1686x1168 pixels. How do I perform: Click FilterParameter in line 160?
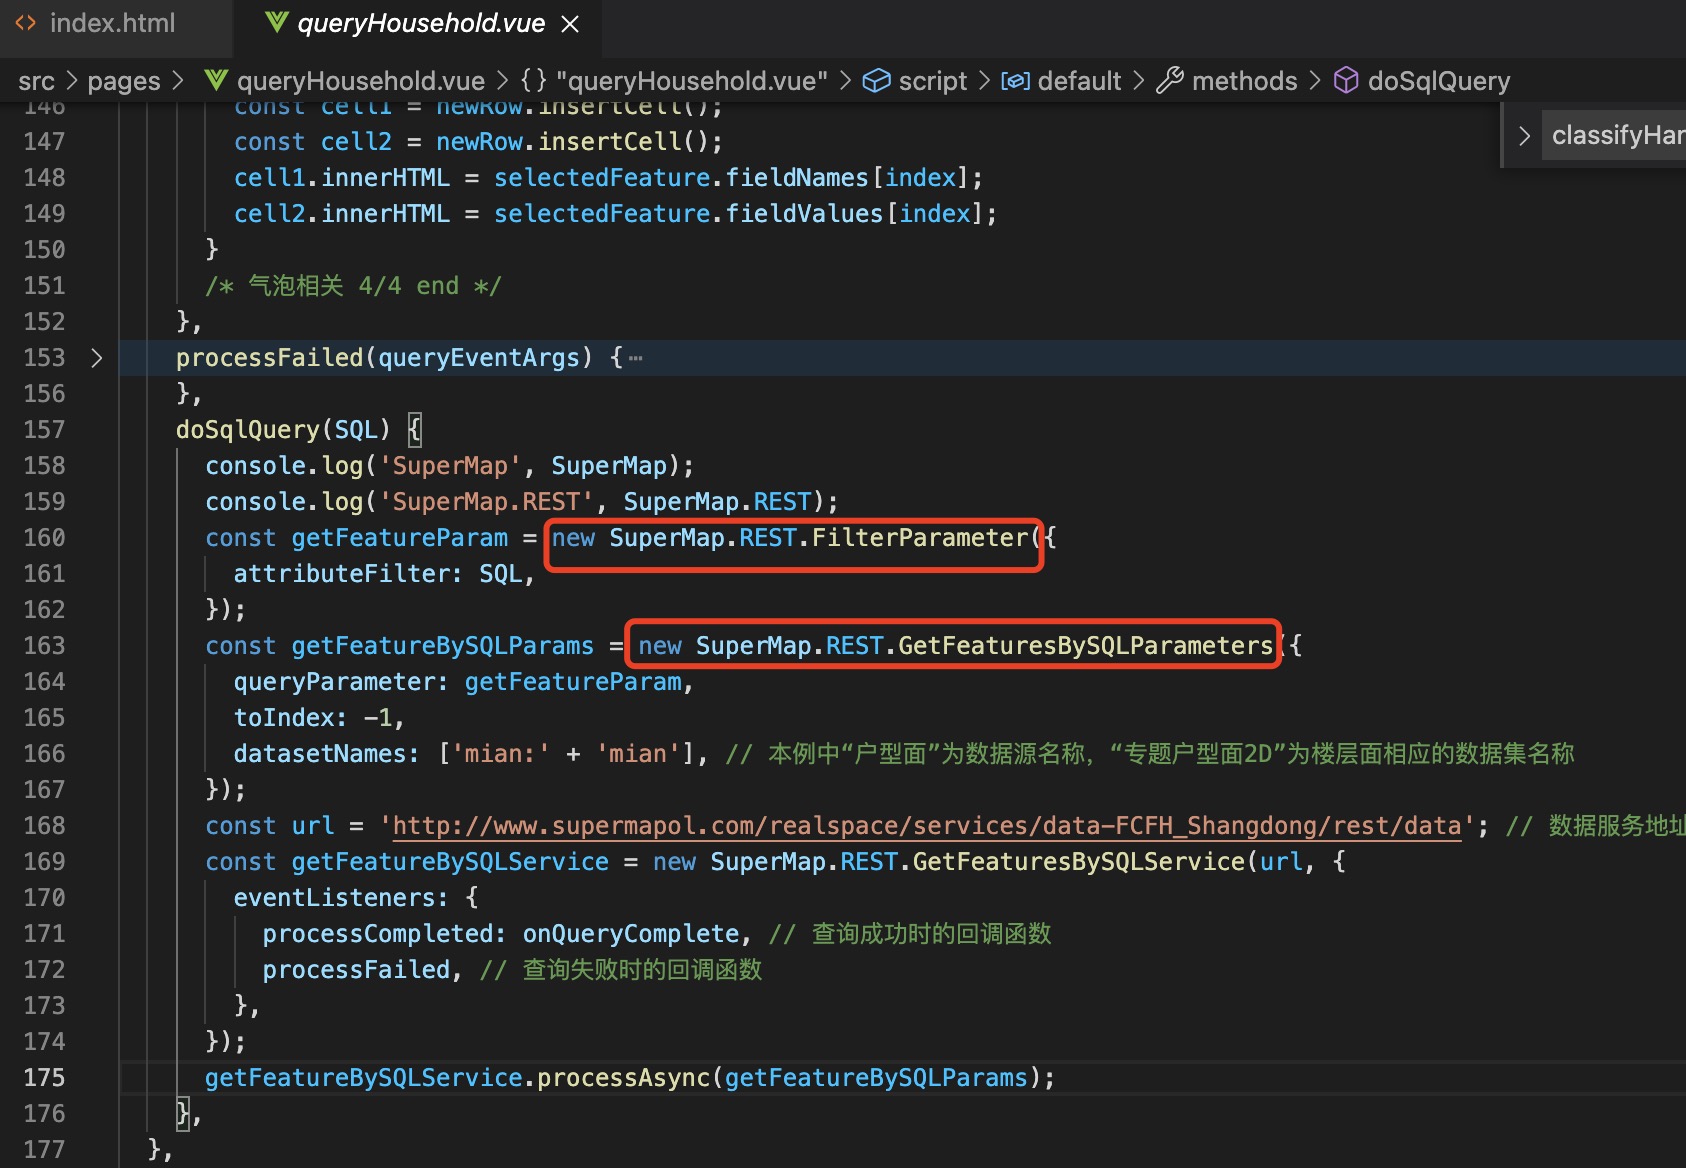pos(920,538)
